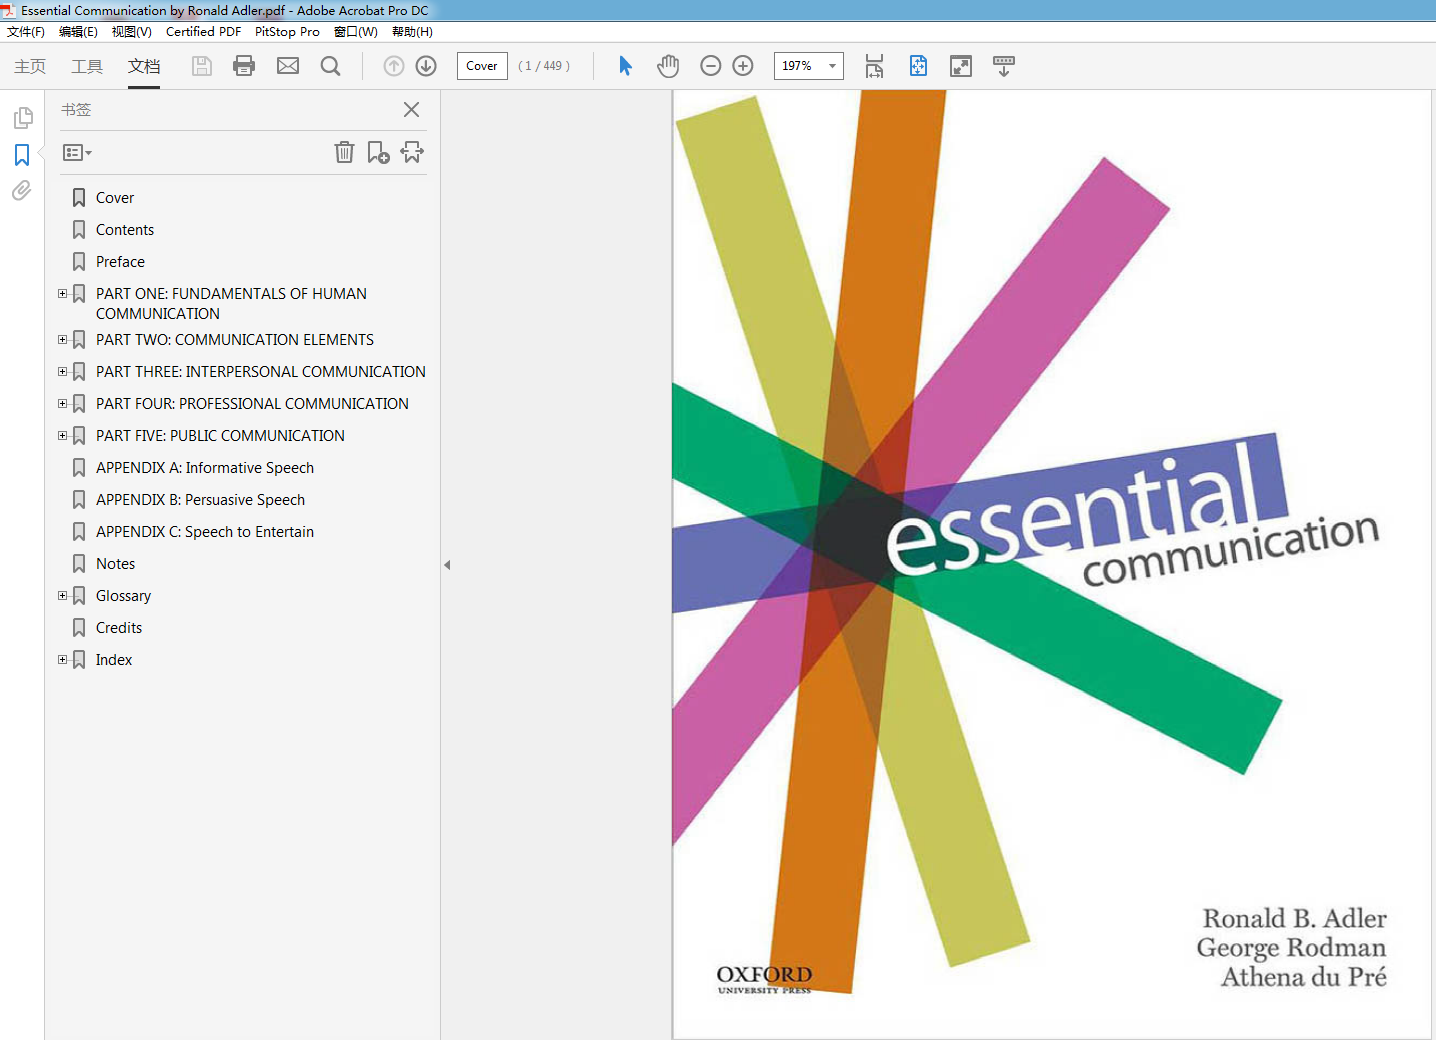Delete selected bookmark with trash icon
This screenshot has width=1436, height=1040.
[344, 152]
